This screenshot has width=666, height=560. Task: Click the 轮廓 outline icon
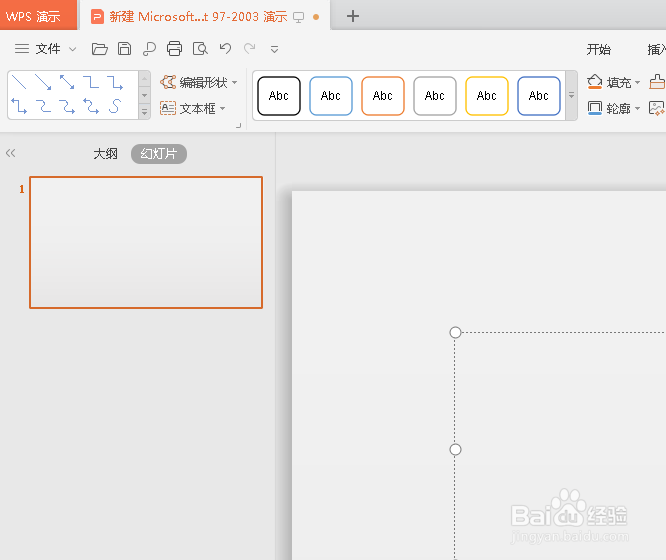(x=595, y=108)
